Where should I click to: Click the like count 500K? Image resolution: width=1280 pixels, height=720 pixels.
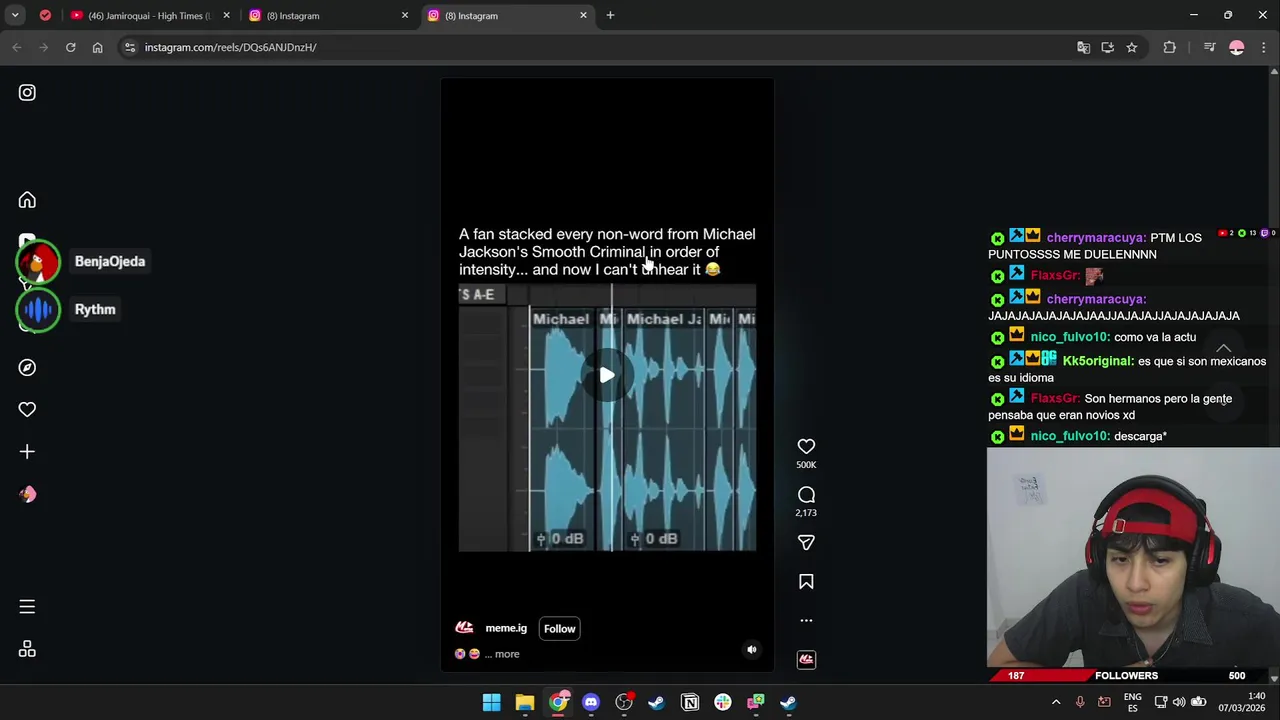806,465
